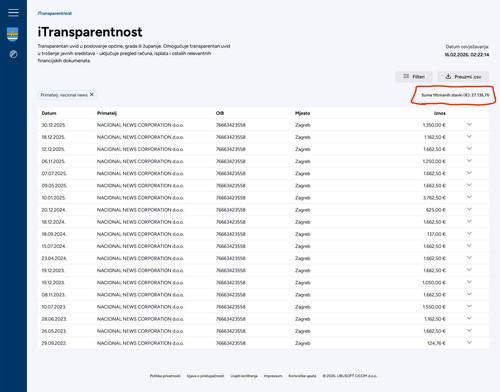Click the OIB column header

220,113
